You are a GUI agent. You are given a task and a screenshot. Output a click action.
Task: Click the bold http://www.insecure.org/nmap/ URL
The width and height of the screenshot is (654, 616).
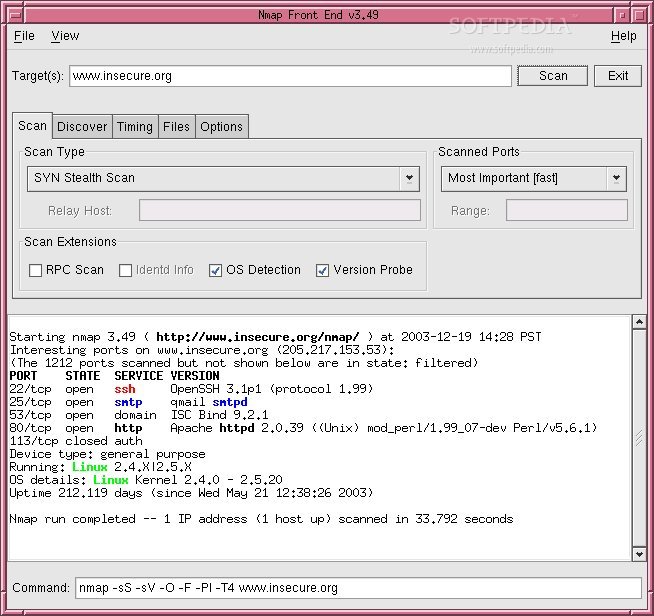coord(257,337)
